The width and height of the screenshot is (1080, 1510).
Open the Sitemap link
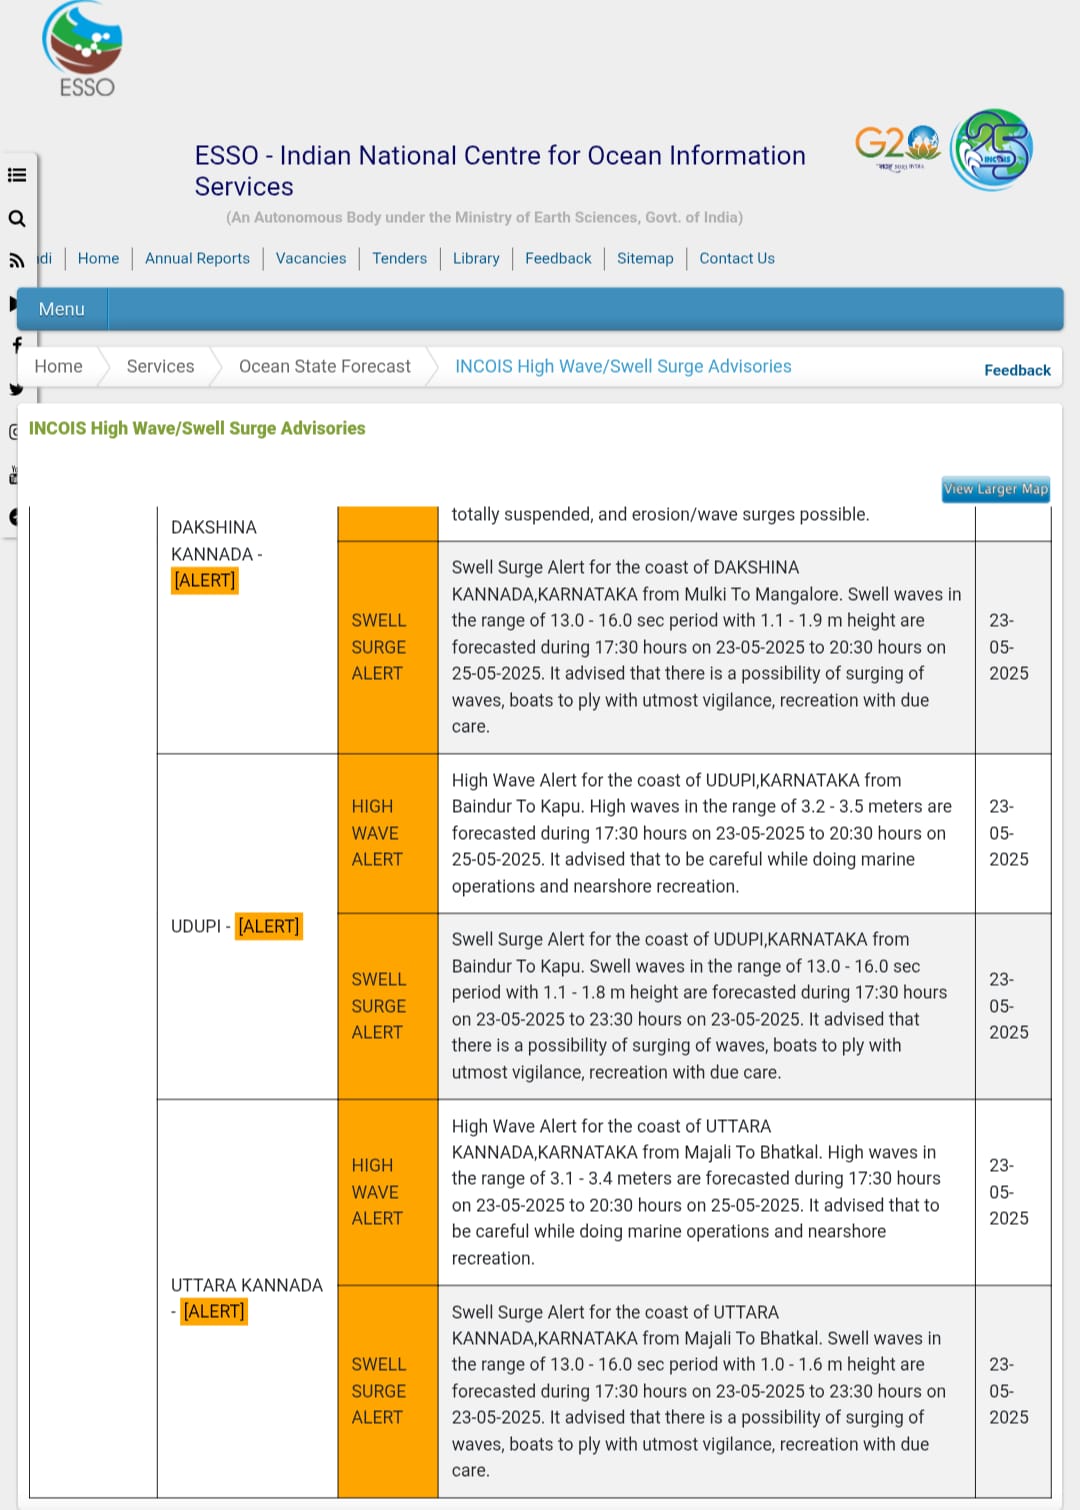pyautogui.click(x=645, y=258)
